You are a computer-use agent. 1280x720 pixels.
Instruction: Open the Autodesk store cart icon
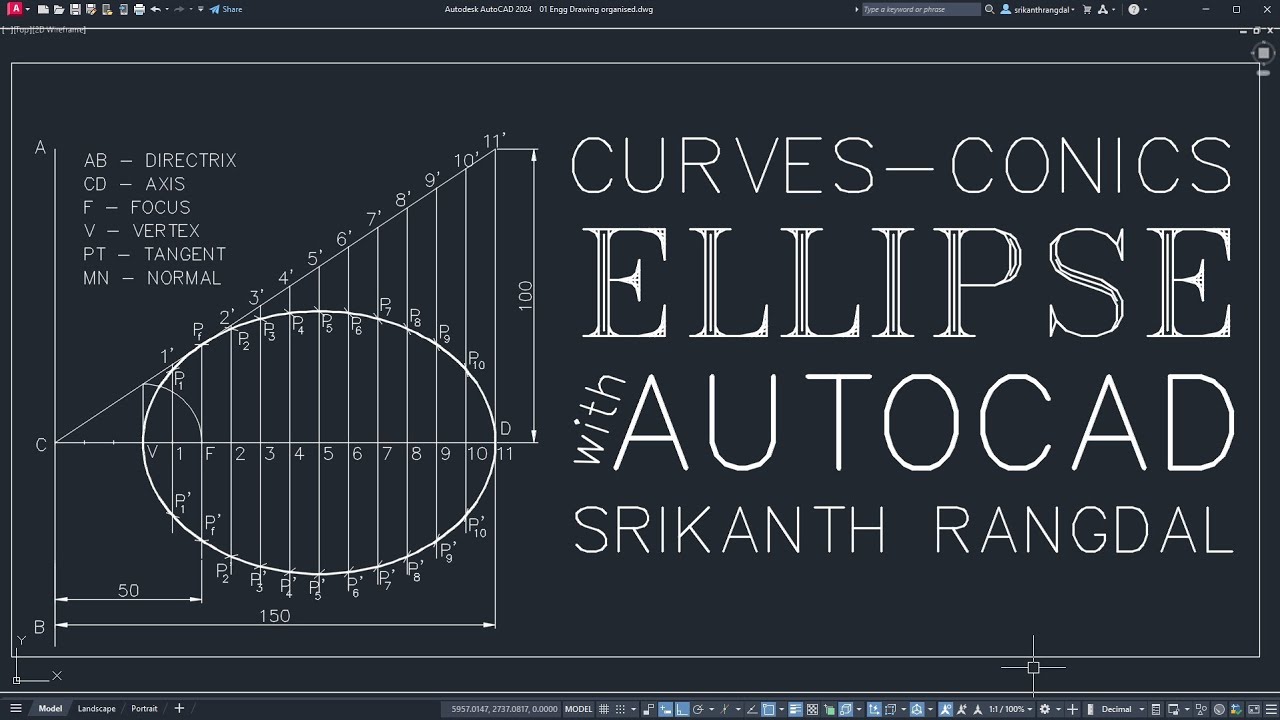tap(1087, 9)
